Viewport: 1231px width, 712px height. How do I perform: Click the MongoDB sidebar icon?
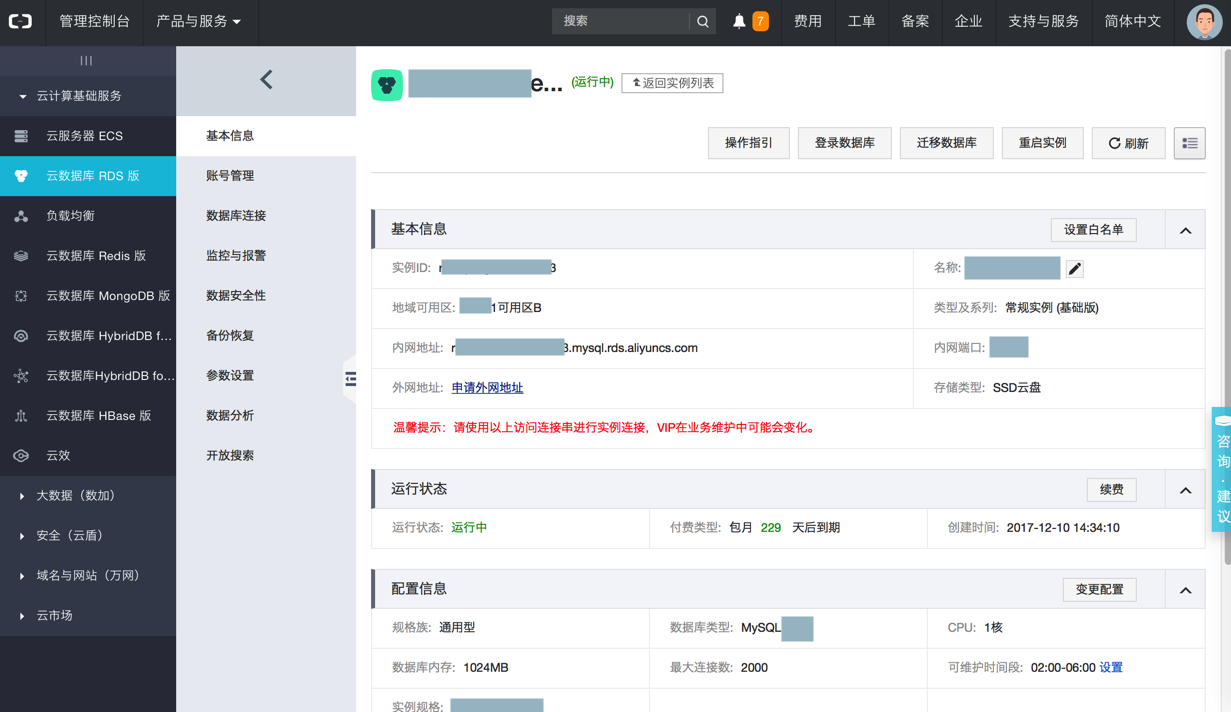21,296
